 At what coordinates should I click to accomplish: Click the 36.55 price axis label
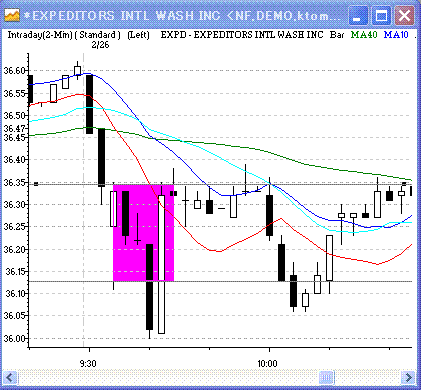tap(14, 93)
